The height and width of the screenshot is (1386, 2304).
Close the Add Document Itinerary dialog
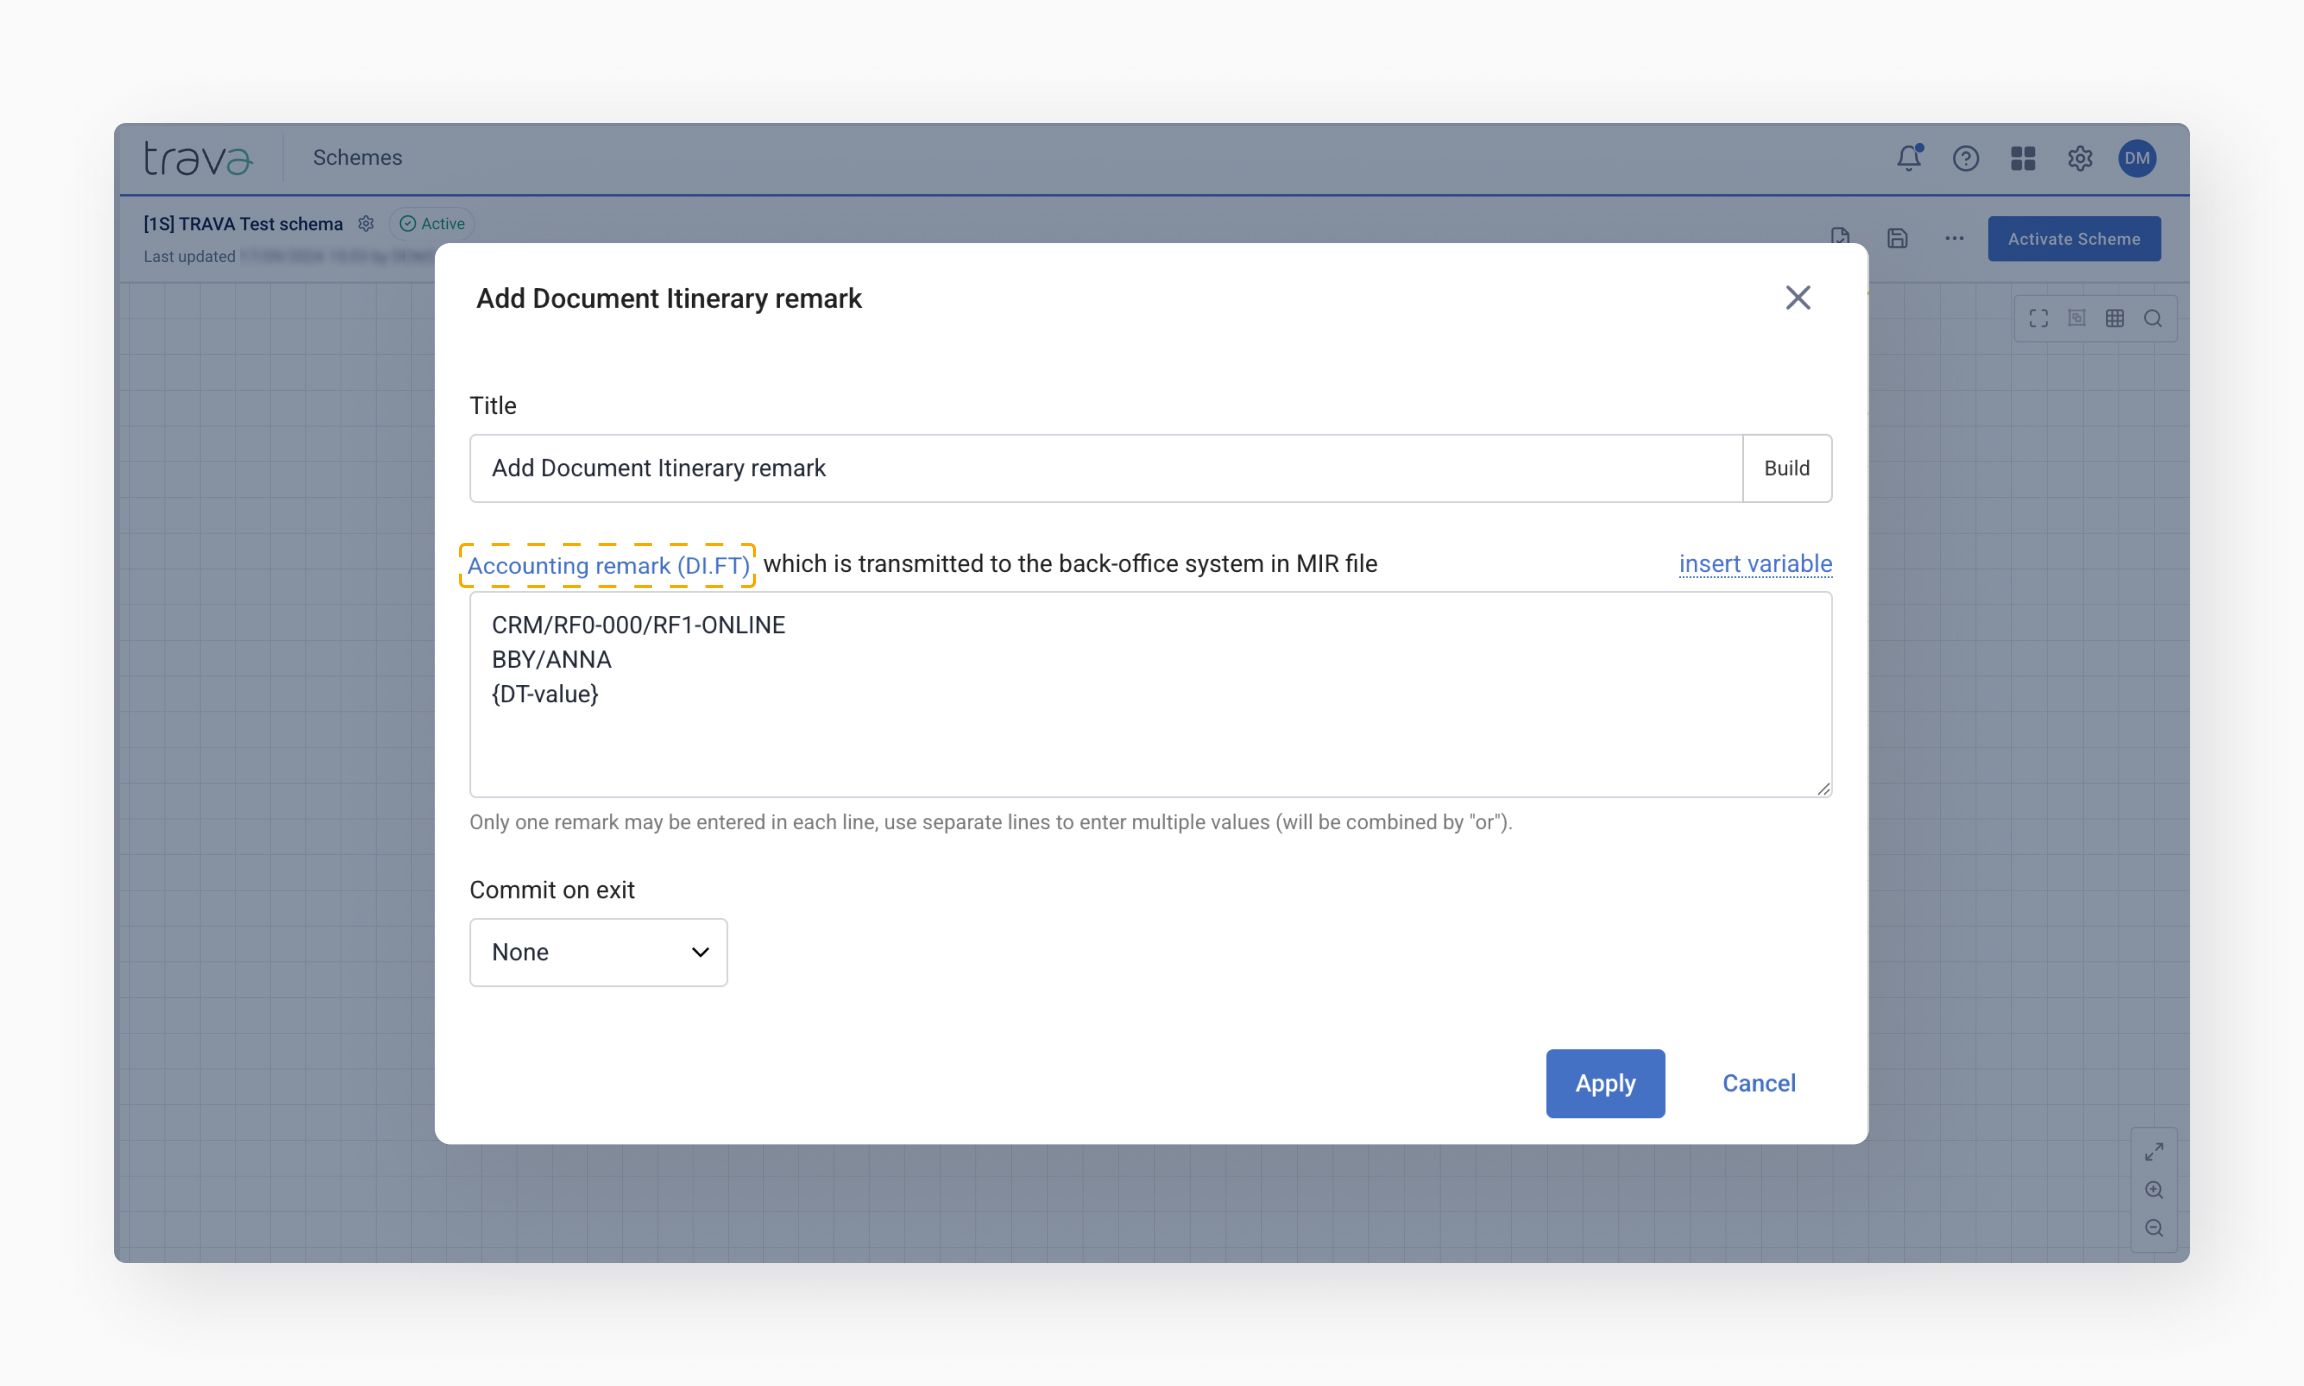[1797, 298]
